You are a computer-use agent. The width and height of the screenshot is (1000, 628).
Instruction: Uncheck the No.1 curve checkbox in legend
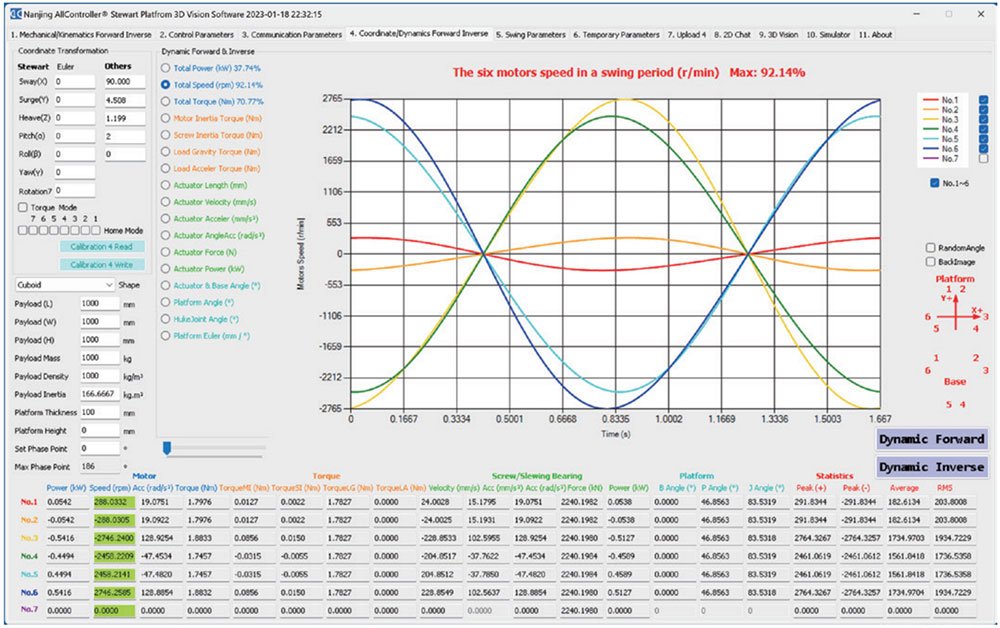click(x=982, y=100)
